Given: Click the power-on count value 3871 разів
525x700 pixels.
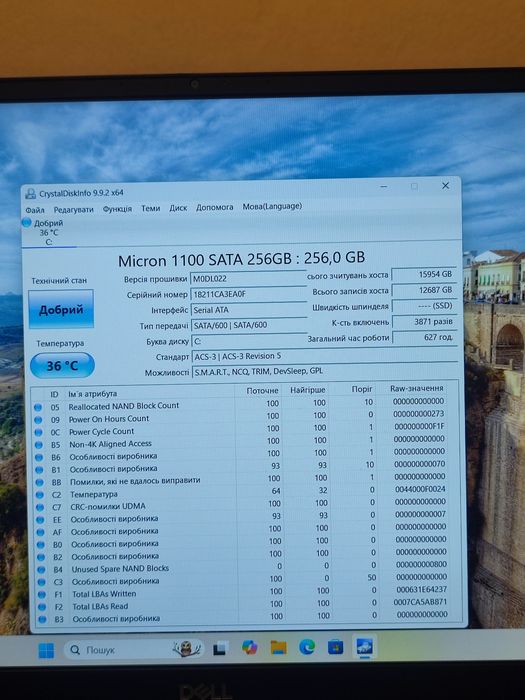Looking at the screenshot, I should (425, 321).
